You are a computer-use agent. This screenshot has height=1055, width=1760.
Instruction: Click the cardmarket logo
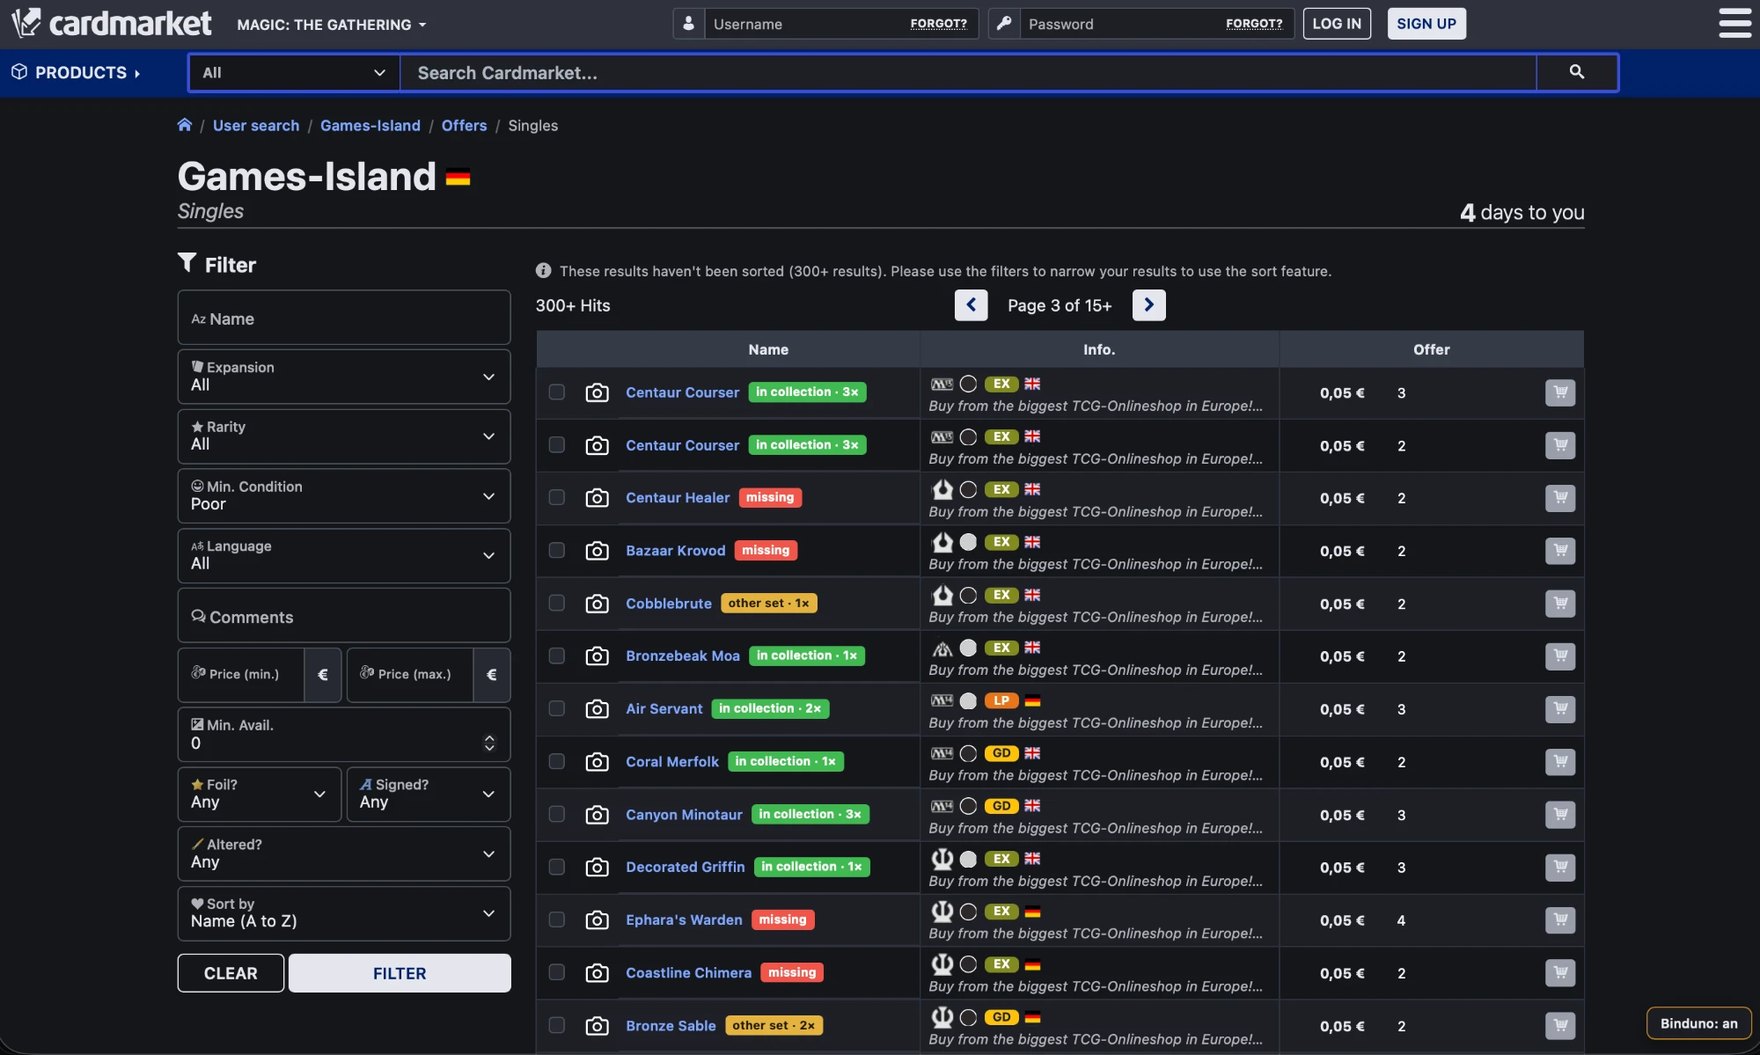tap(112, 23)
